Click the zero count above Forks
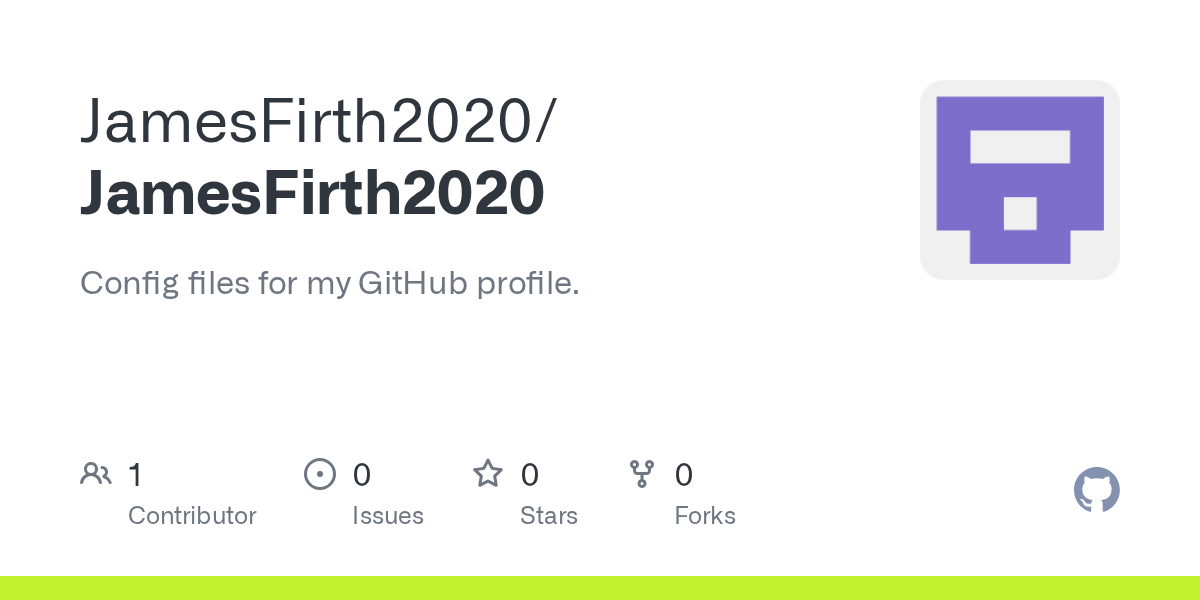Screen dimensions: 1200x600 pyautogui.click(x=683, y=475)
